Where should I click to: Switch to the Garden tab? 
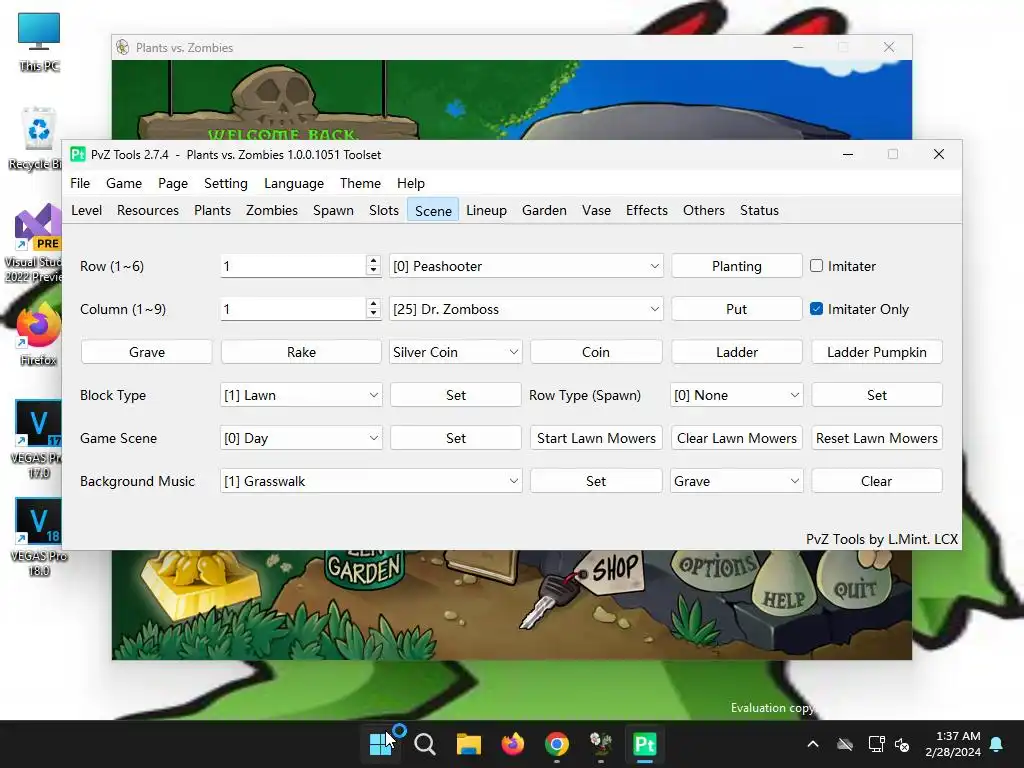pos(544,210)
